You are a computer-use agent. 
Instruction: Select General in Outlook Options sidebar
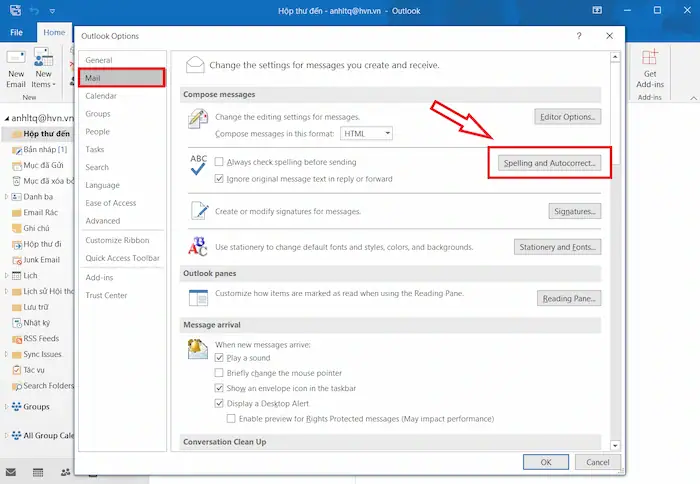coord(121,60)
